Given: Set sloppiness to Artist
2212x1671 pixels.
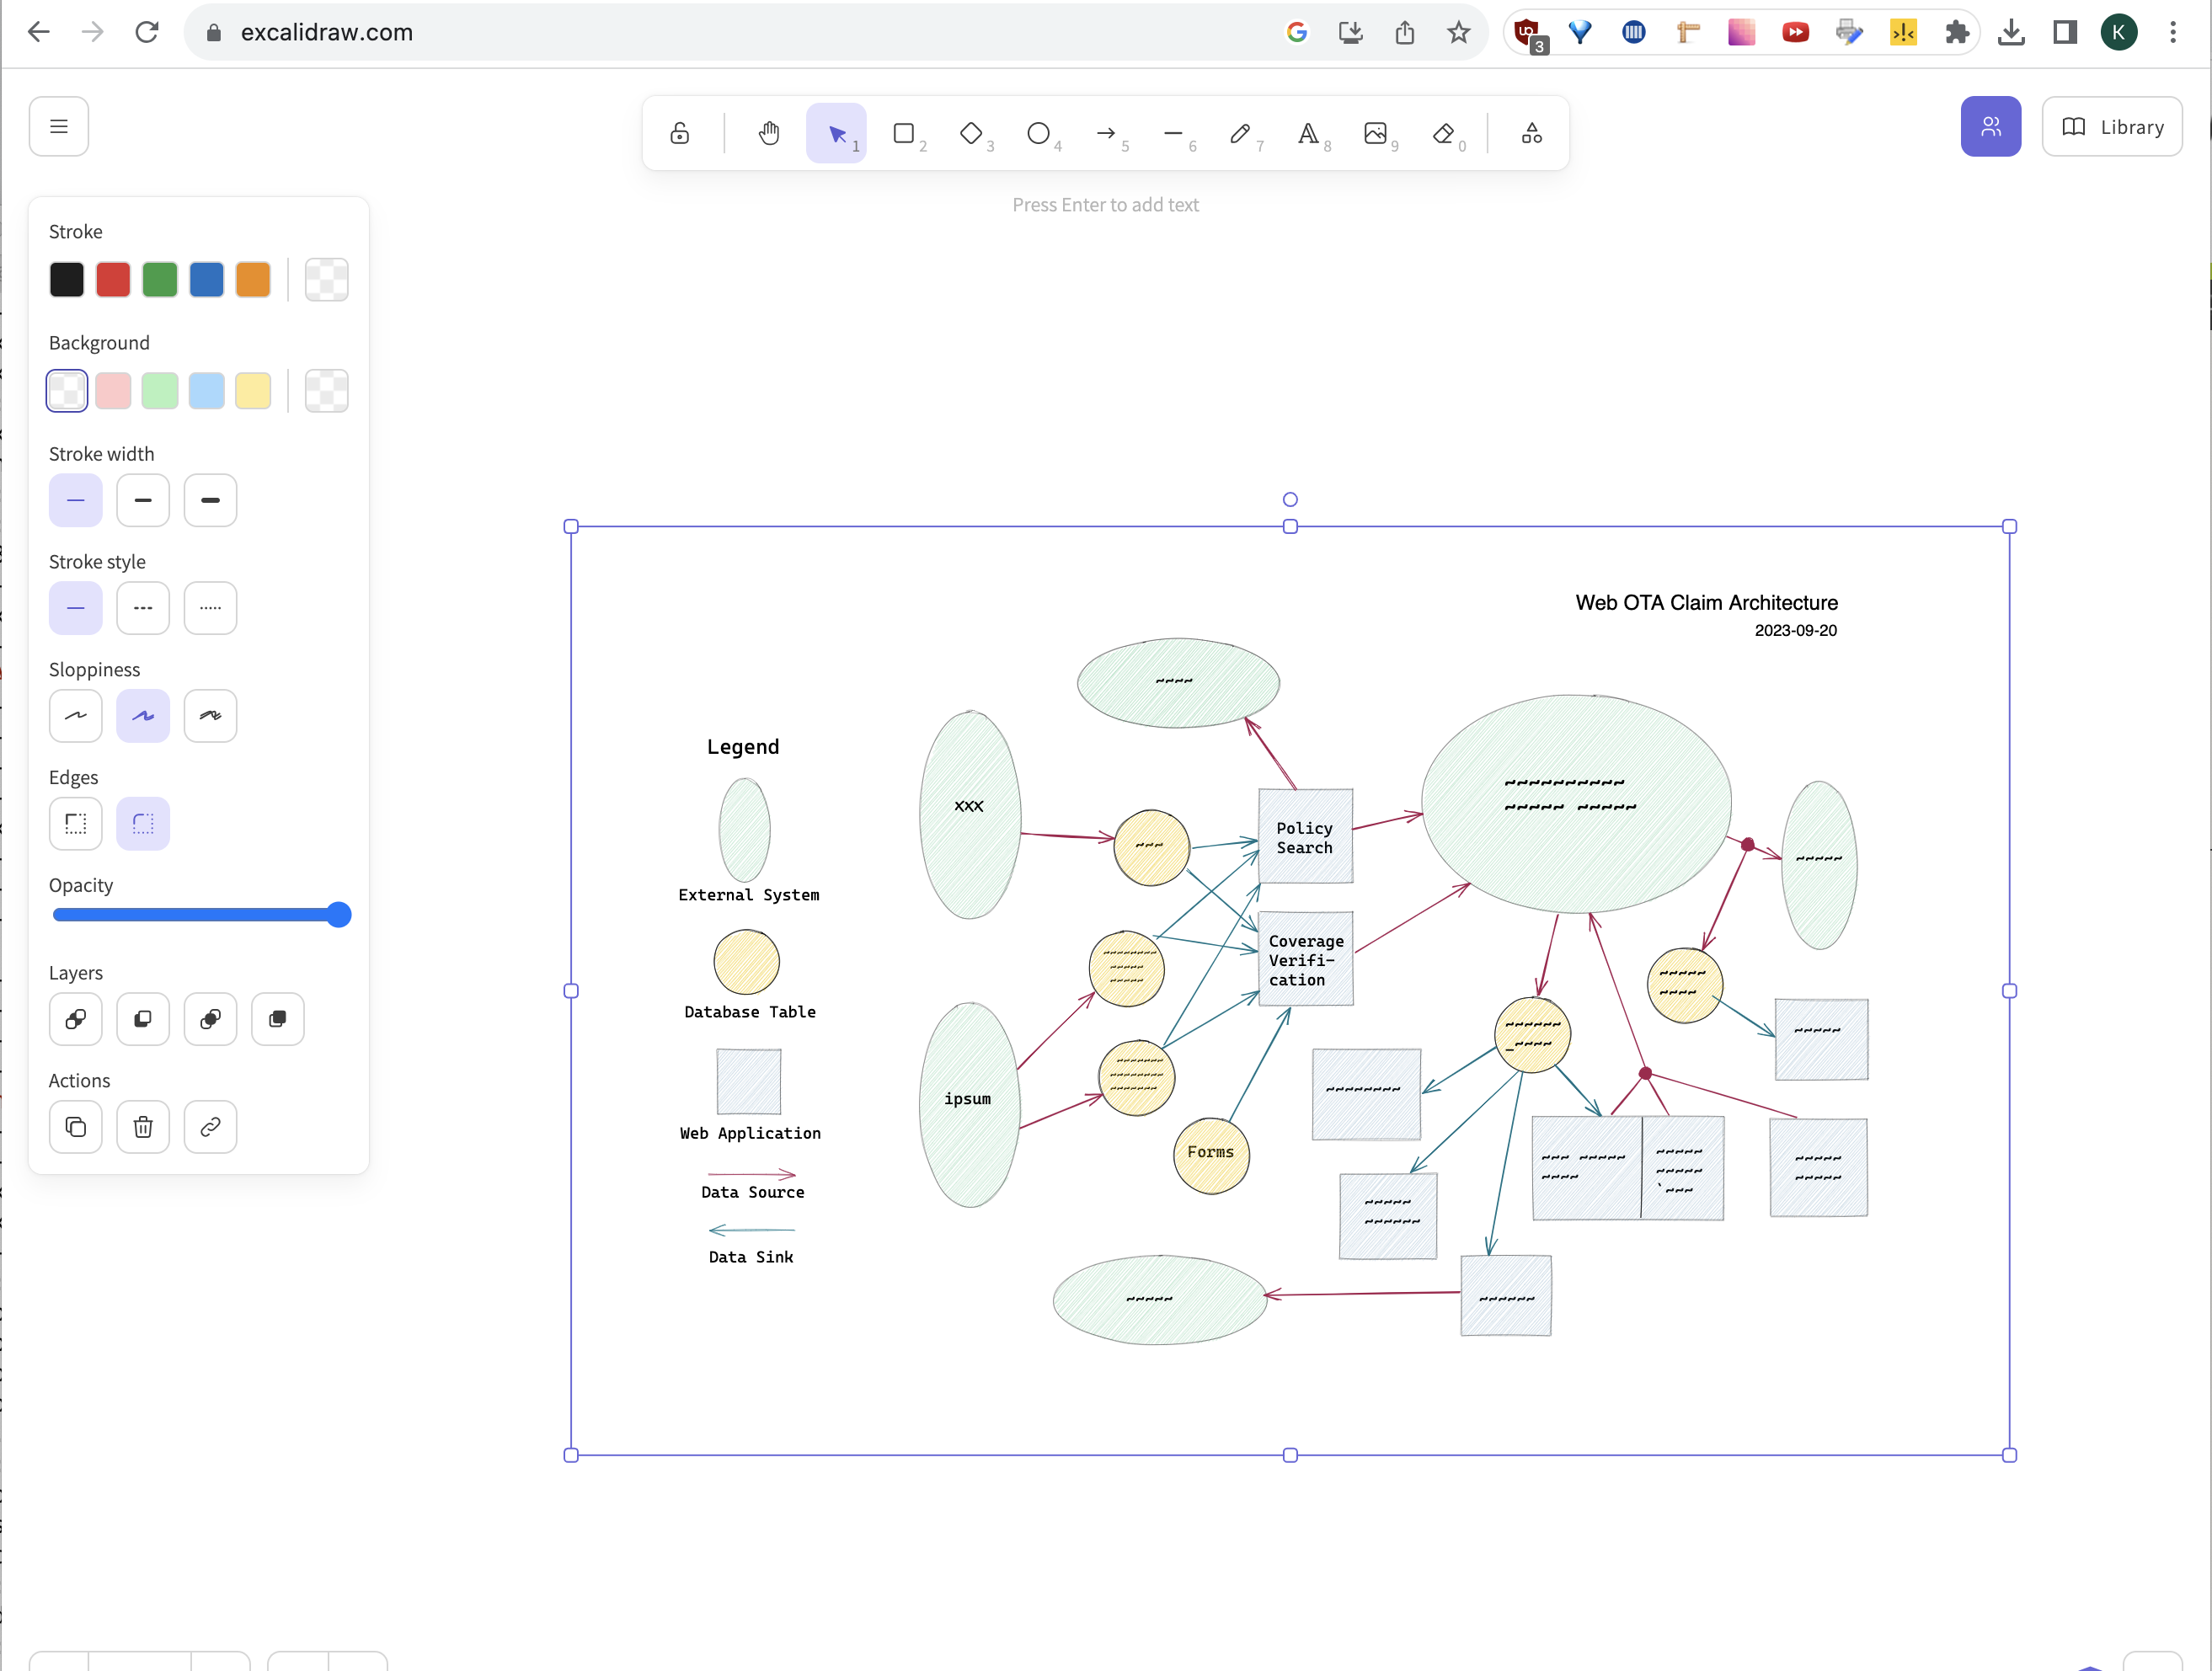Looking at the screenshot, I should pyautogui.click(x=143, y=716).
